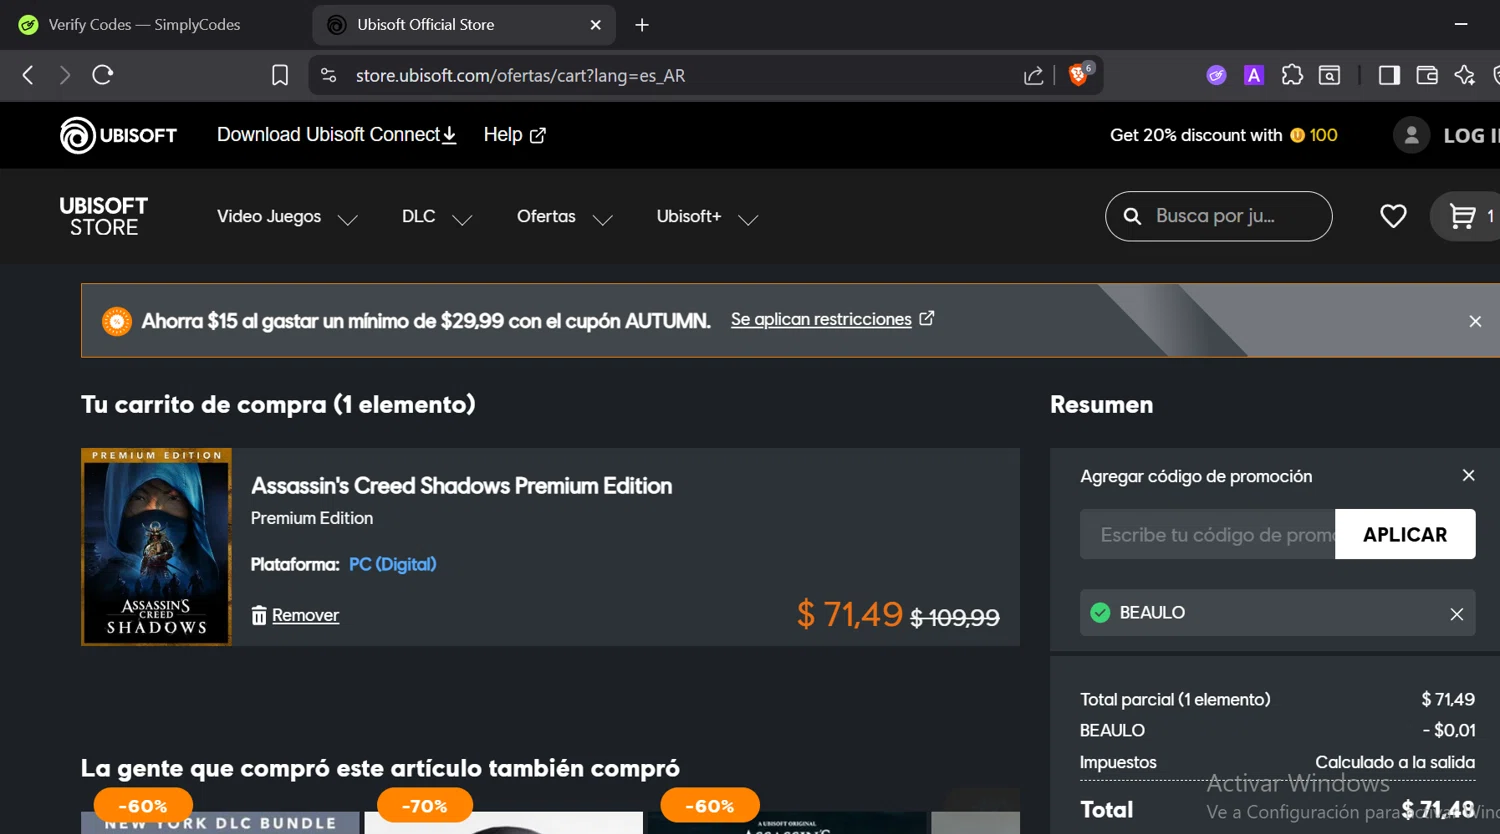Click the LOG IN button
The image size is (1500, 834).
pos(1470,135)
